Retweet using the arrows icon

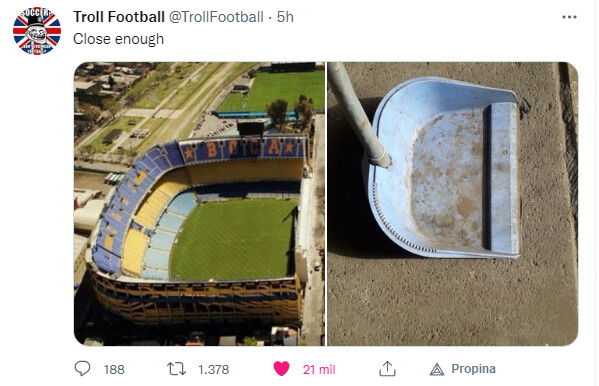click(176, 369)
